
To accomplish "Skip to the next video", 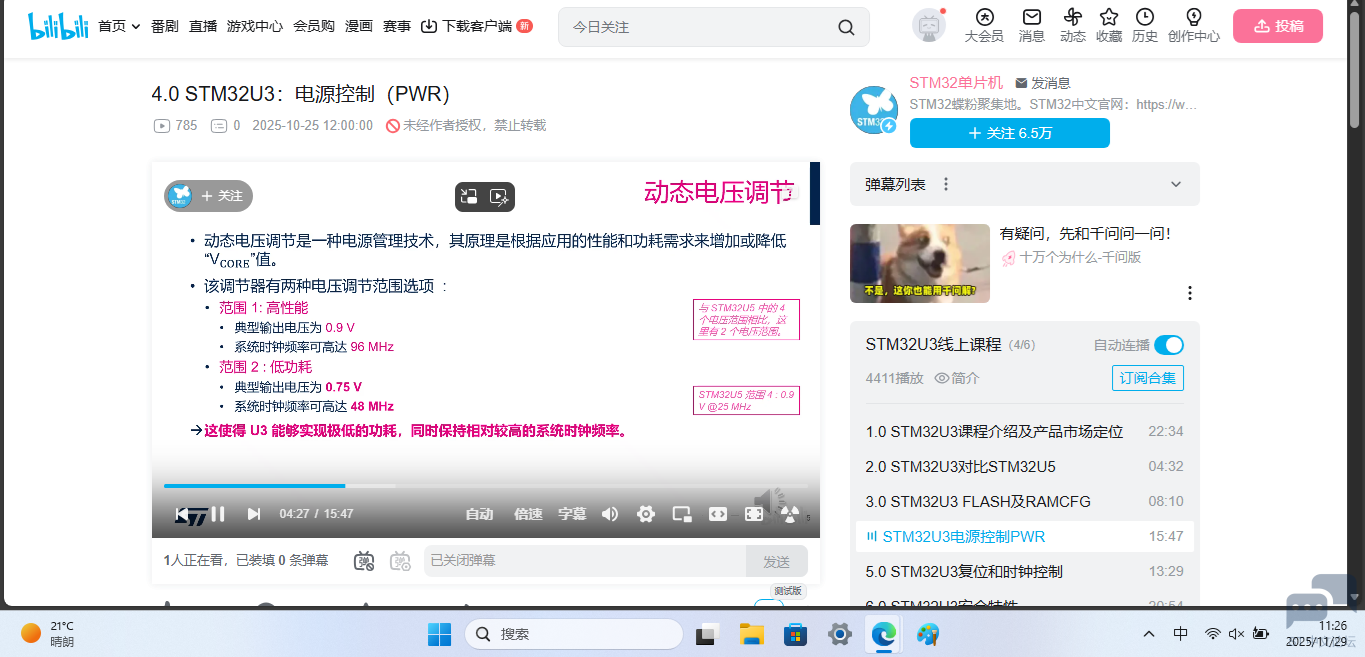I will coord(253,513).
